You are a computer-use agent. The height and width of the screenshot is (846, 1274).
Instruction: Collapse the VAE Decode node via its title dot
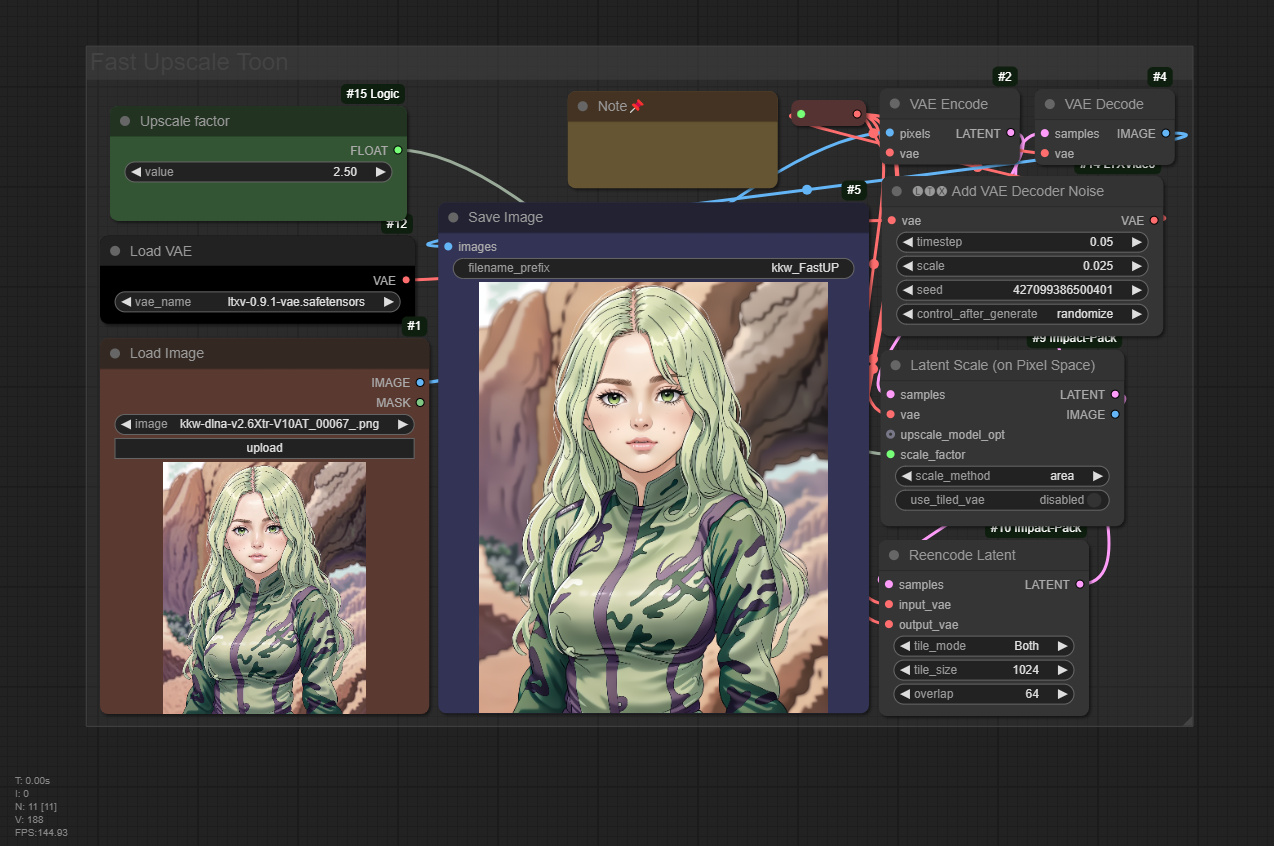(x=1050, y=104)
